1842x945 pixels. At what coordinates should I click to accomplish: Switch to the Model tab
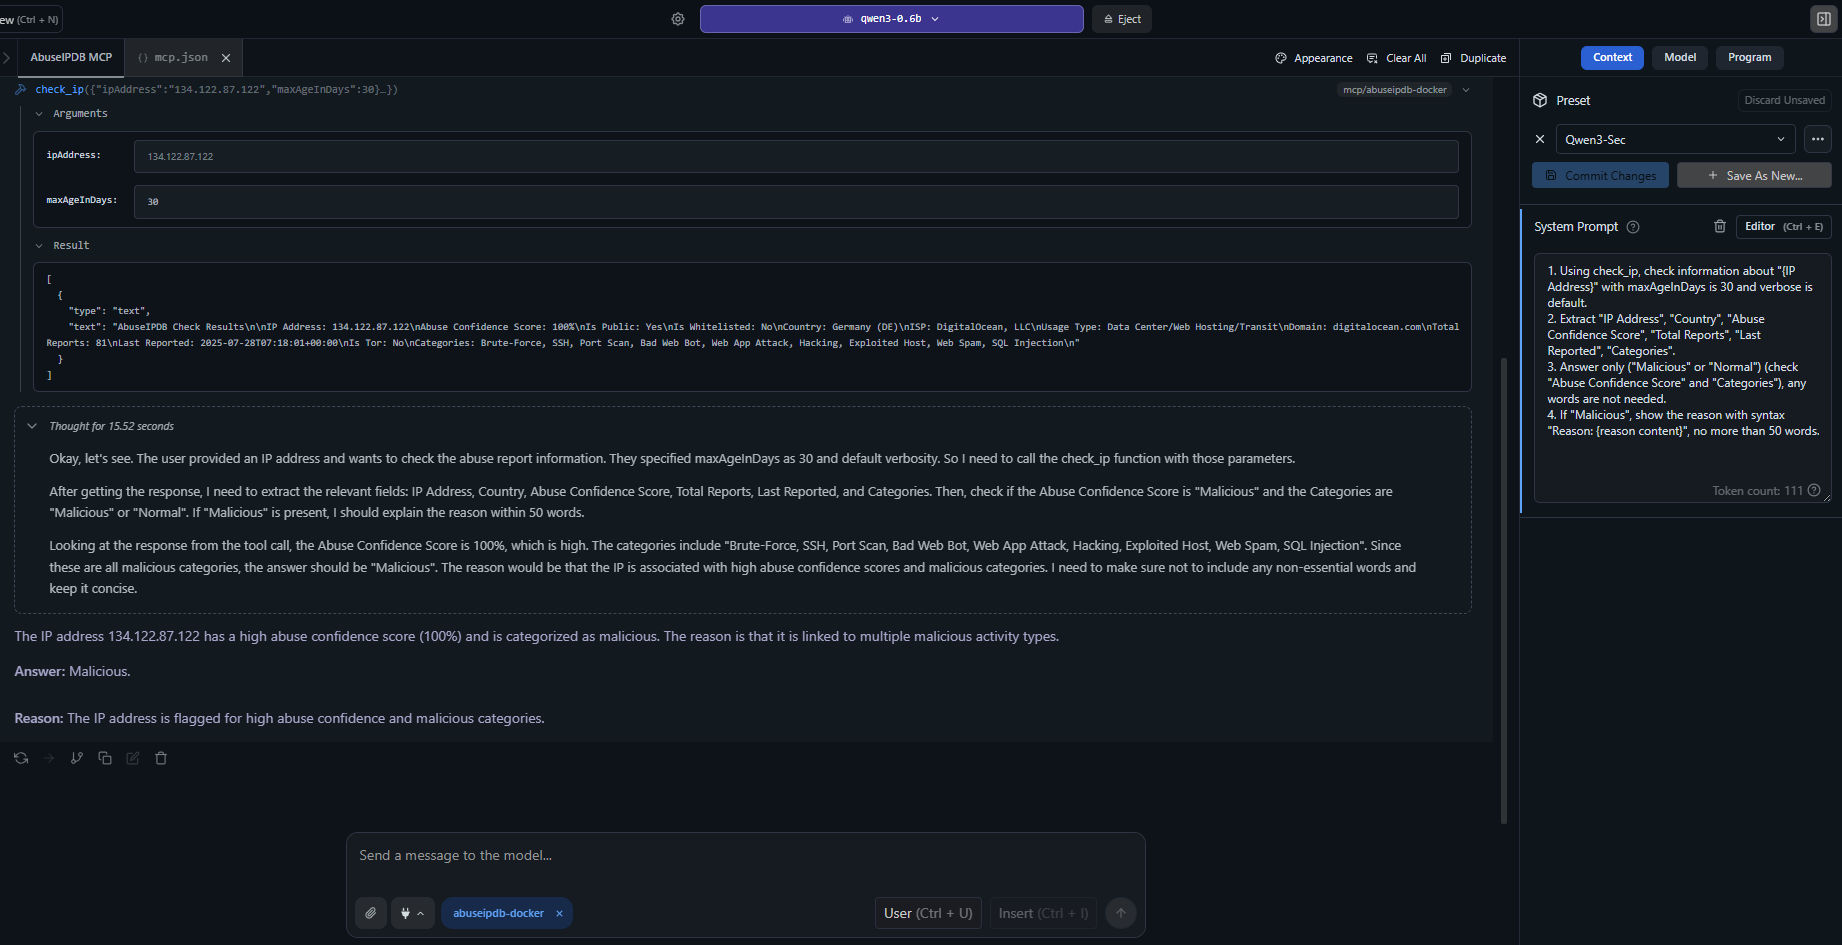point(1680,57)
